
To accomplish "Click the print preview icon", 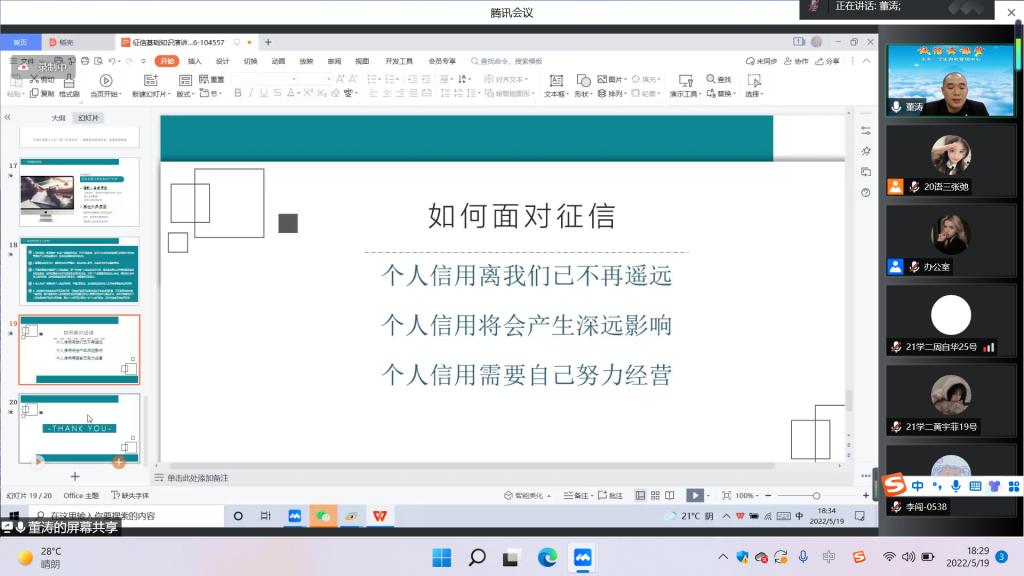I will [x=99, y=61].
